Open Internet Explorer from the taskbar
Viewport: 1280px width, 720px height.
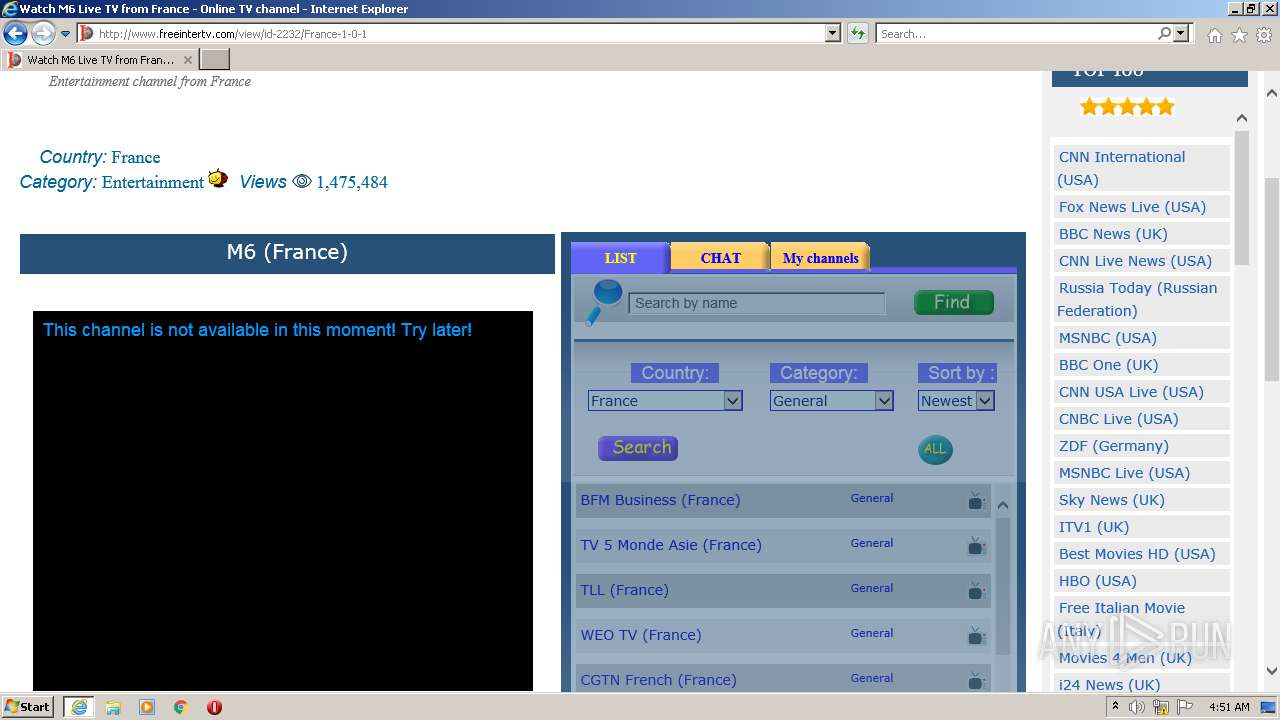pos(78,706)
